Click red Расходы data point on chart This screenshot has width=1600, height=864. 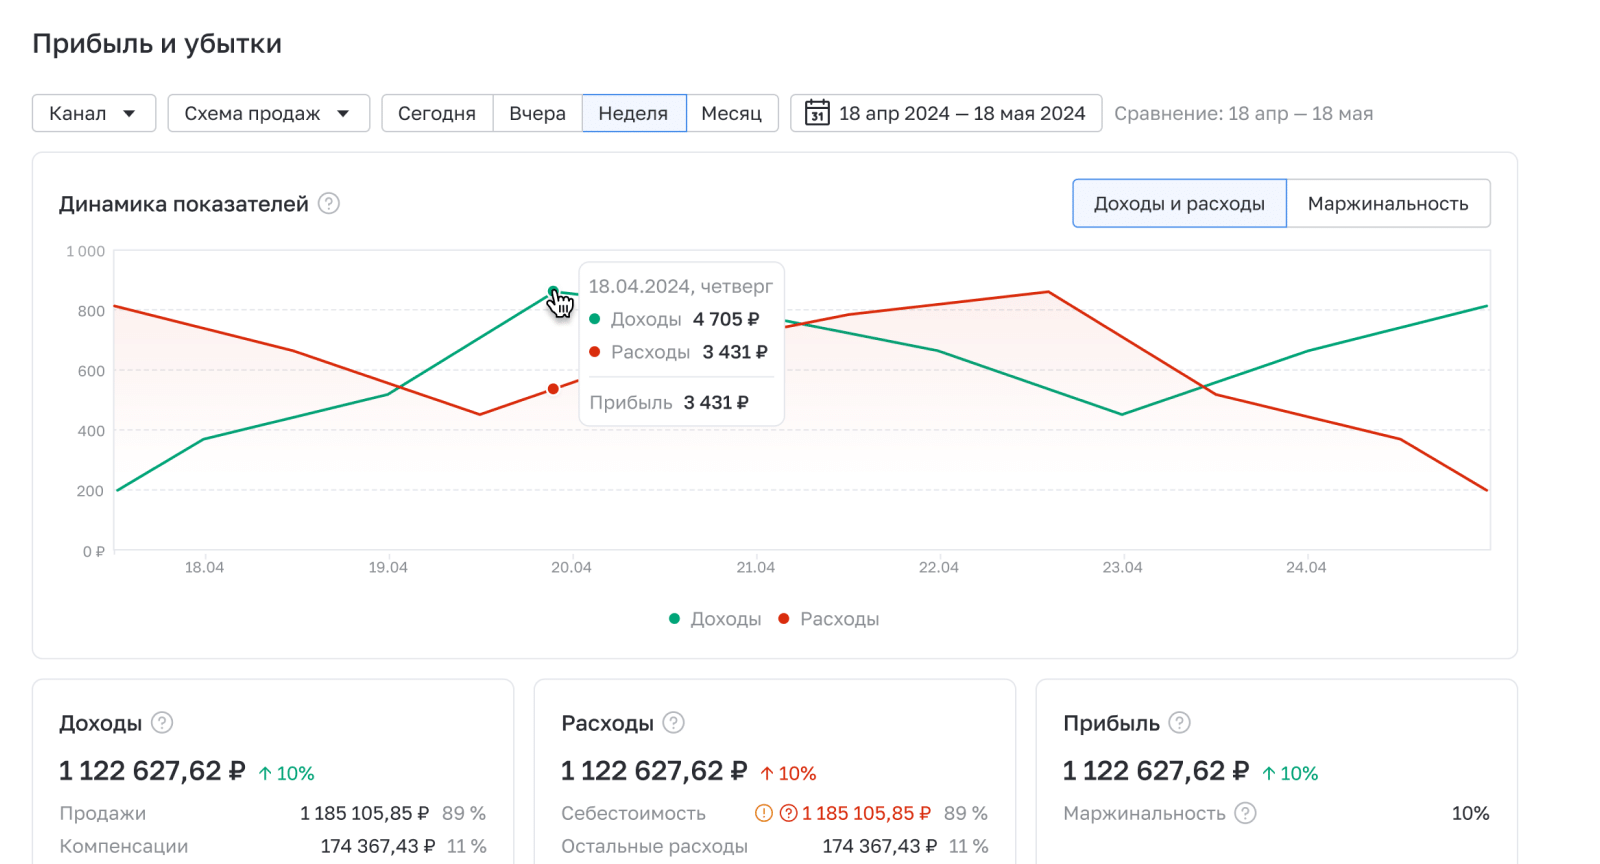point(553,389)
